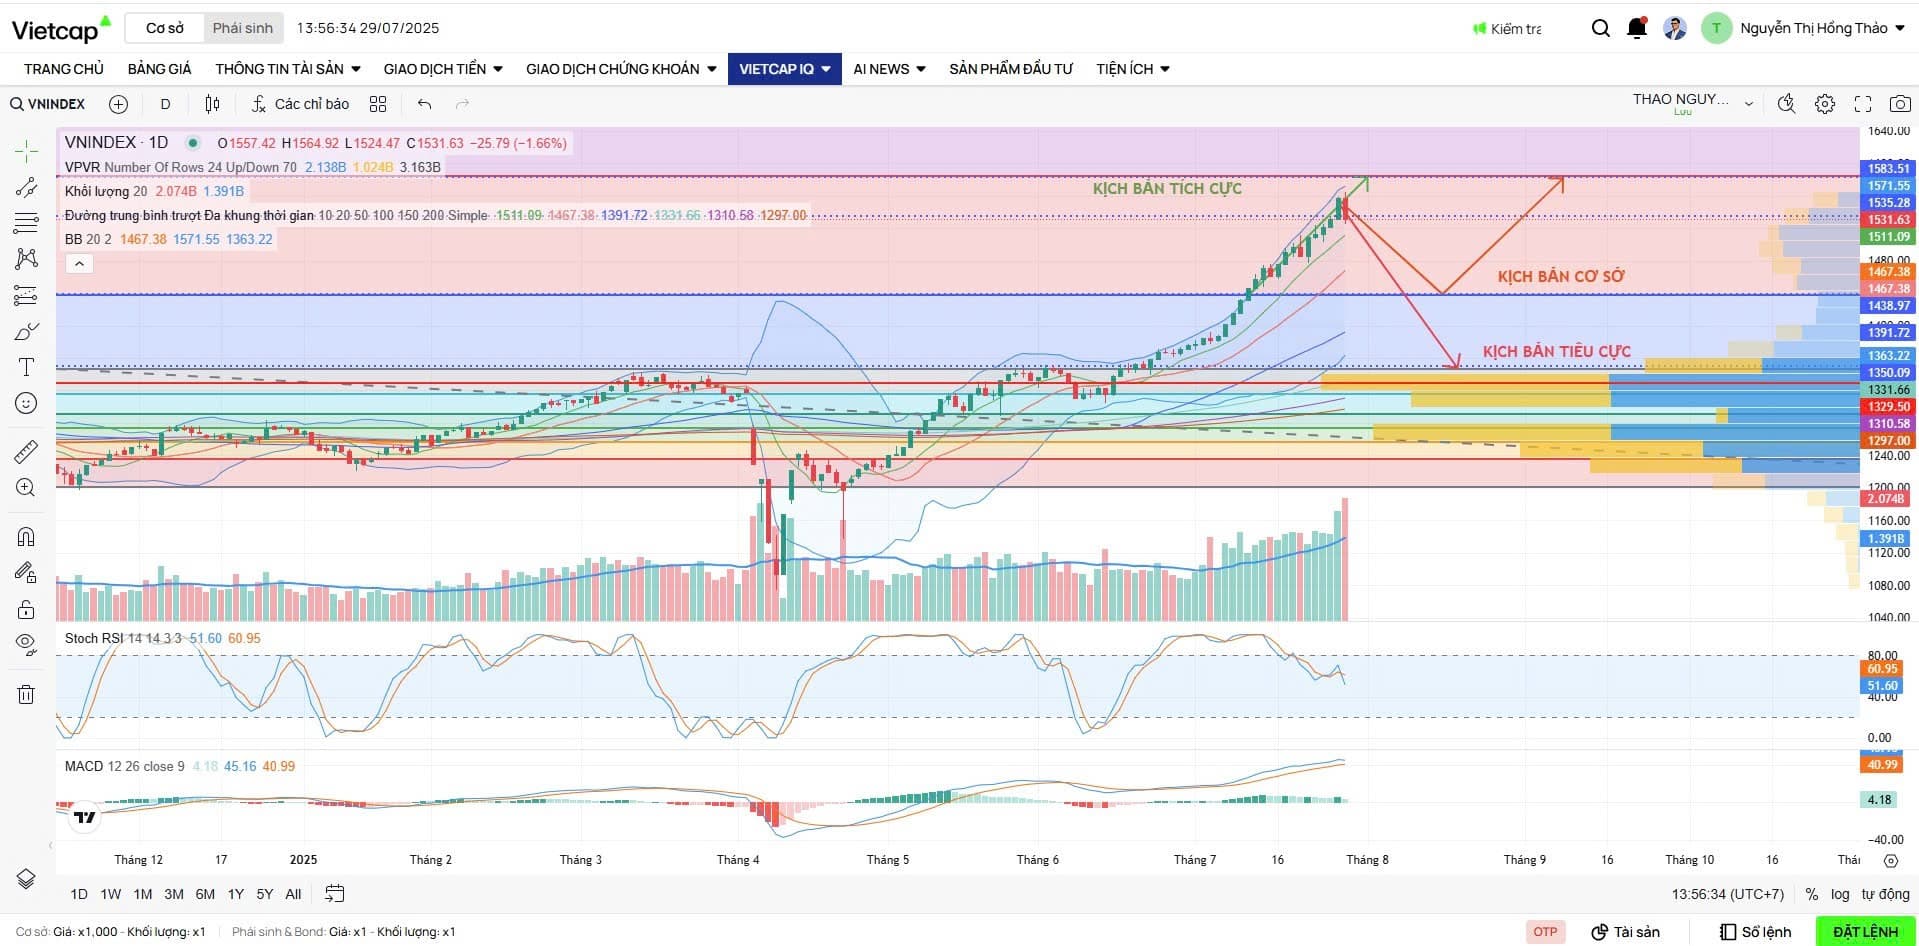Viewport: 1919px width, 946px height.
Task: Toggle the percent price scale
Action: point(1812,894)
